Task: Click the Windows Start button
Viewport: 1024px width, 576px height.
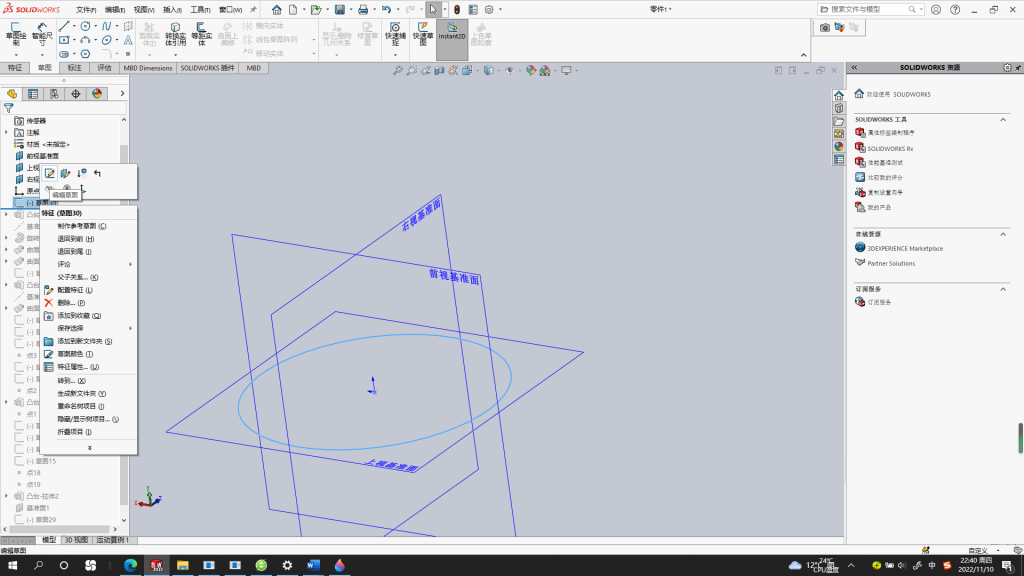Action: (12, 566)
